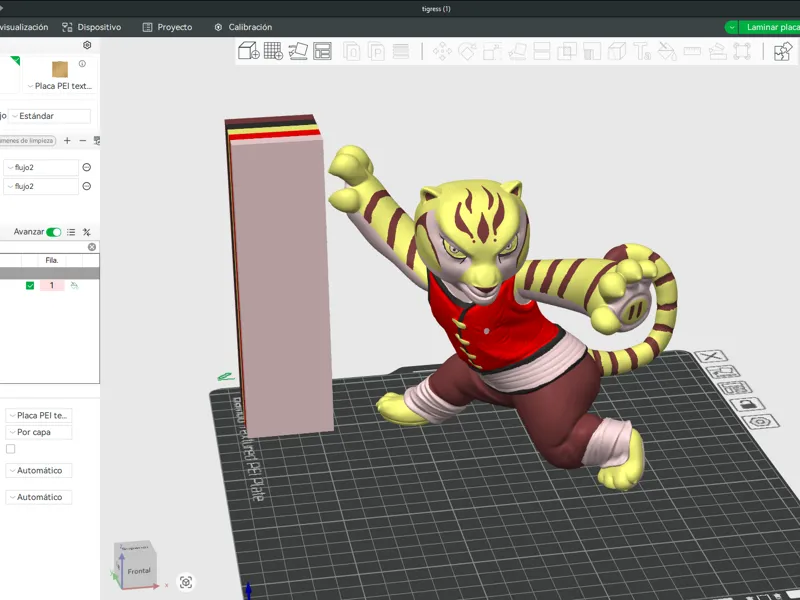Select the Cut tool in toolbar

click(x=541, y=52)
